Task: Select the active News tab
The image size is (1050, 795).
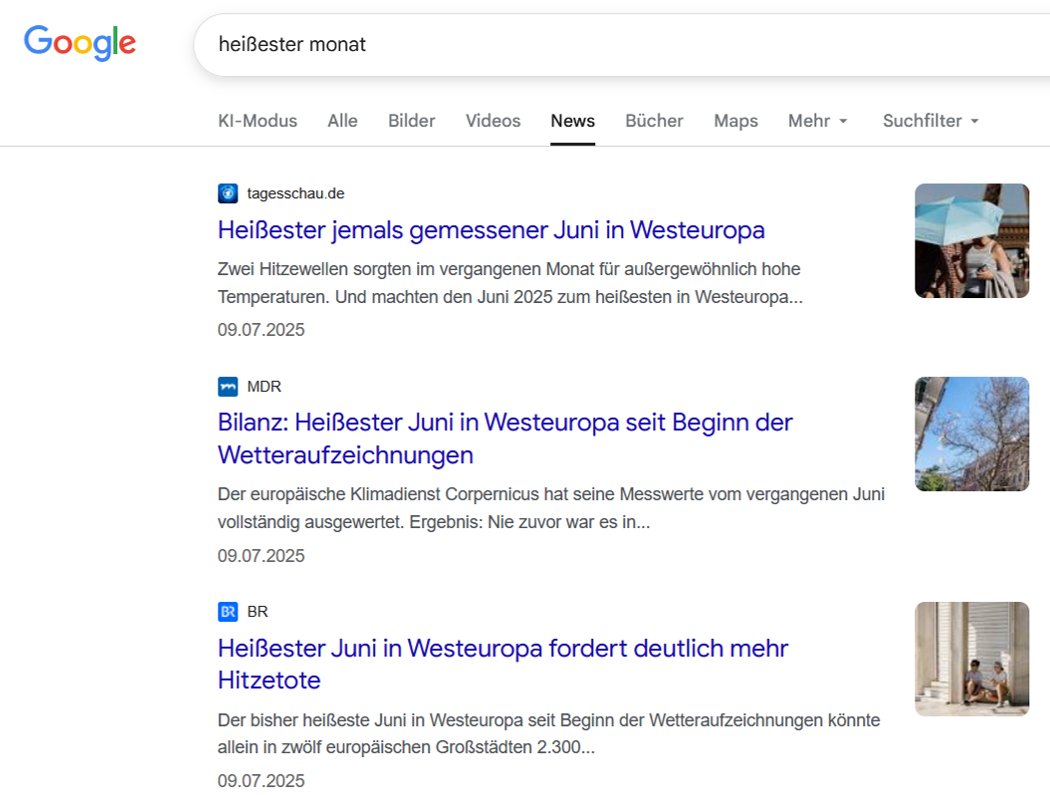Action: (x=572, y=120)
